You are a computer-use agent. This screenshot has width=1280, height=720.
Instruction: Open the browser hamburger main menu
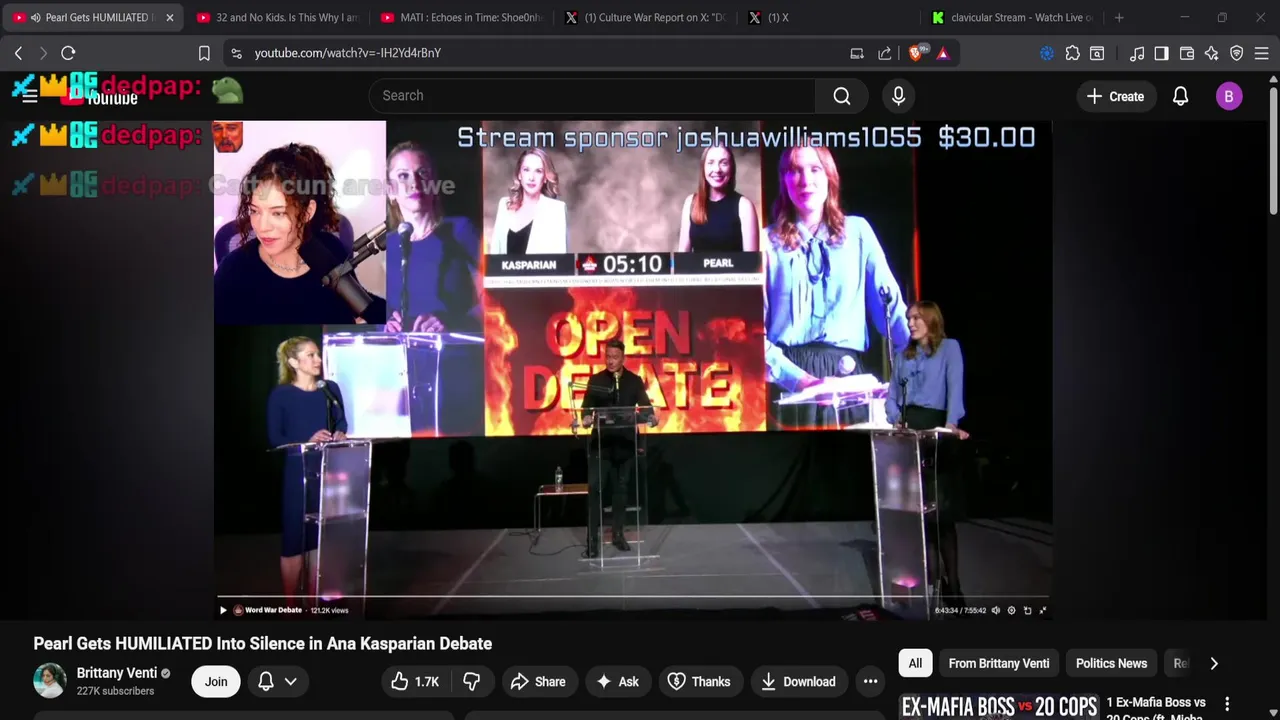pos(1262,53)
